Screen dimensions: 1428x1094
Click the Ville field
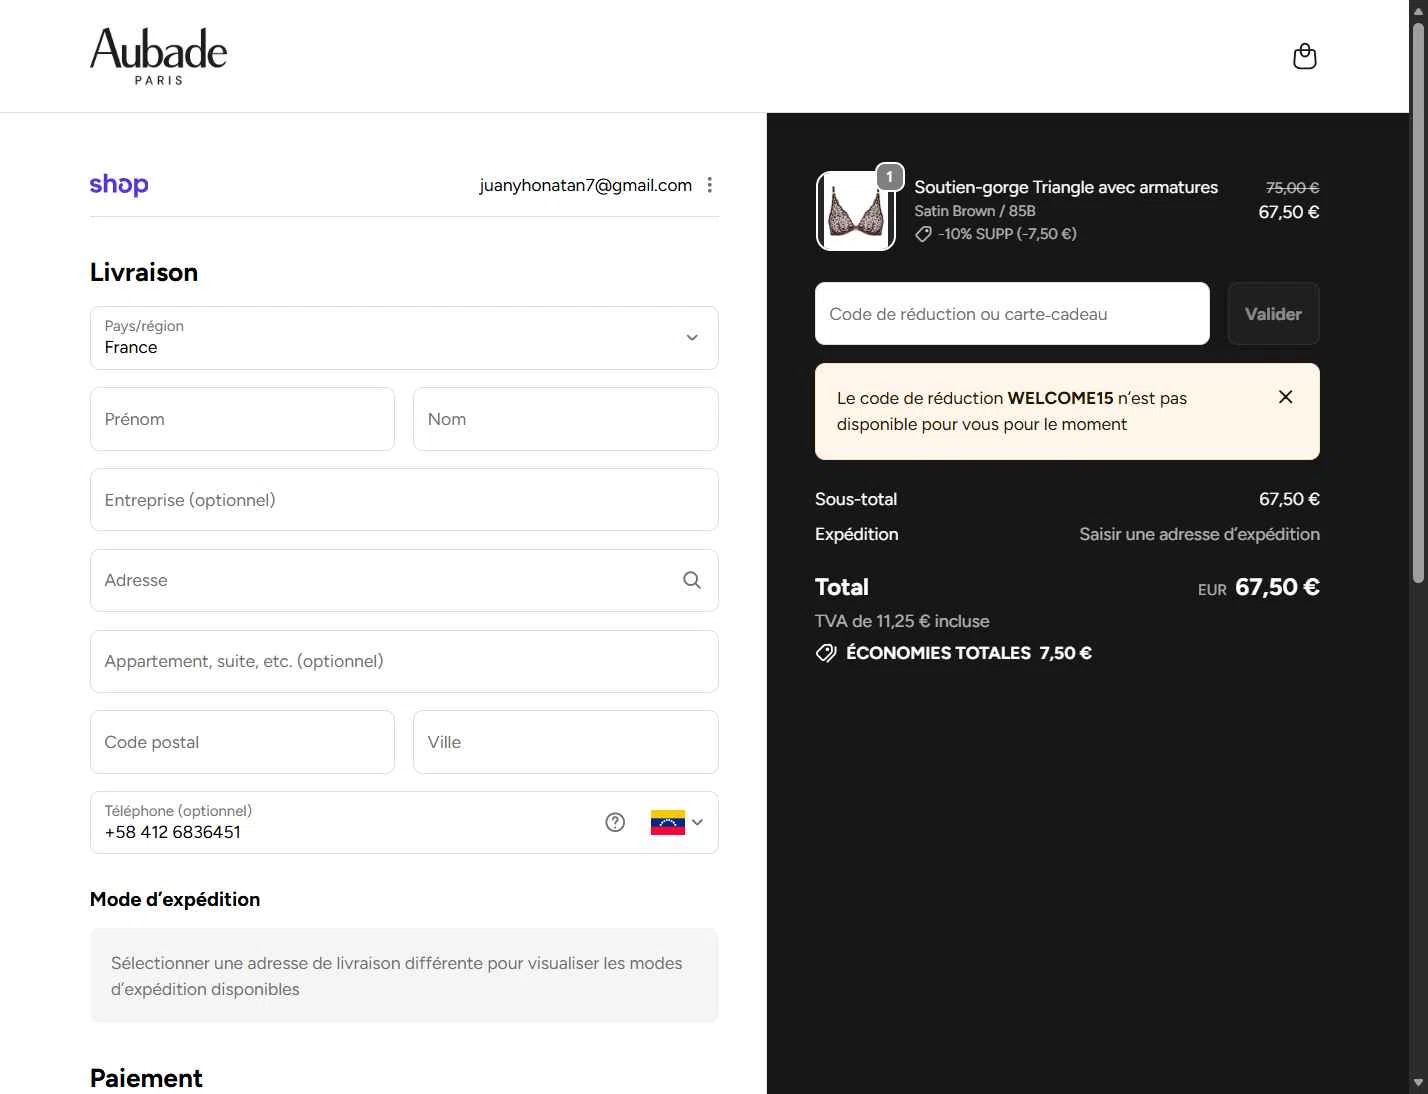coord(566,742)
